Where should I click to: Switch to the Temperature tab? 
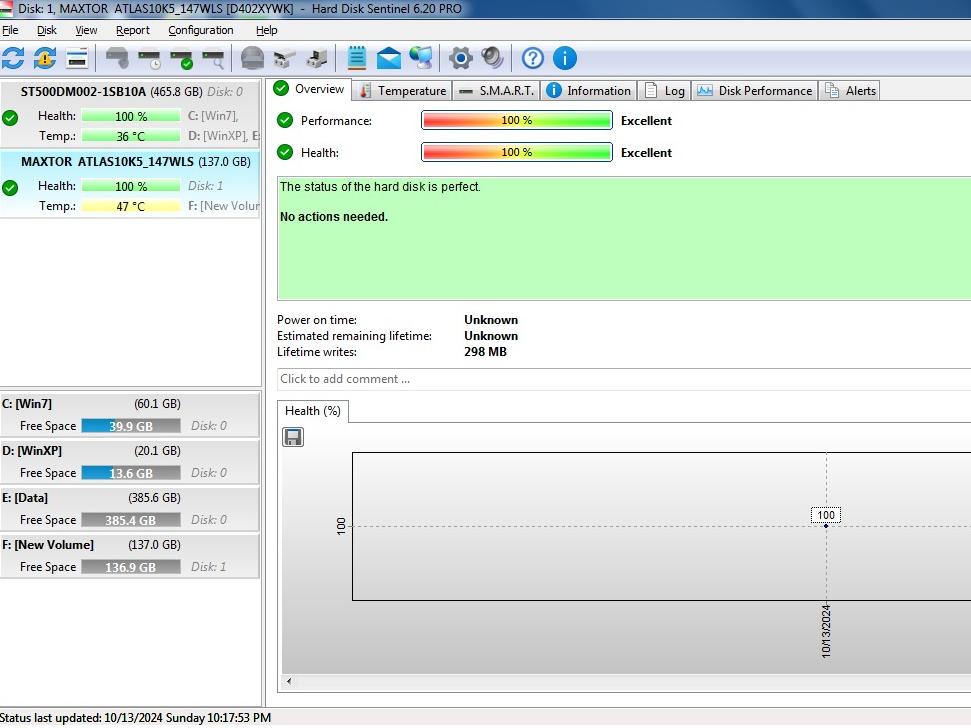point(403,91)
